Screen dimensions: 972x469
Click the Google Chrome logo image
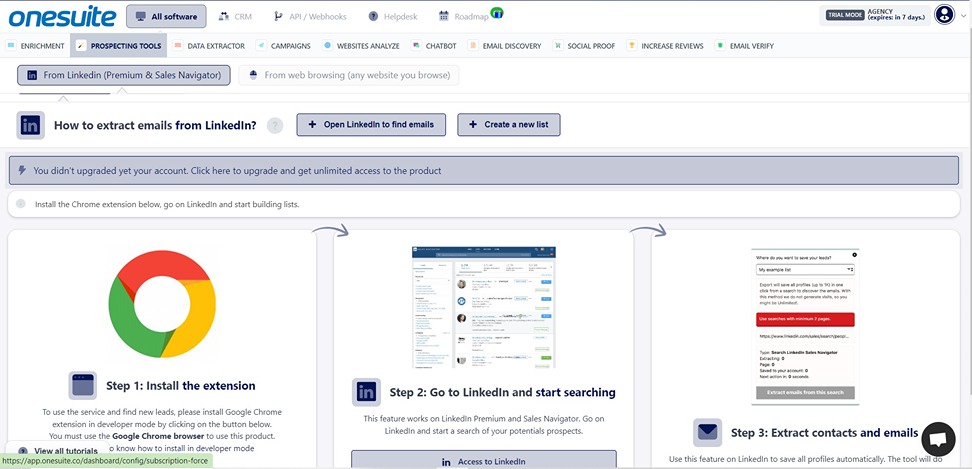pos(162,304)
